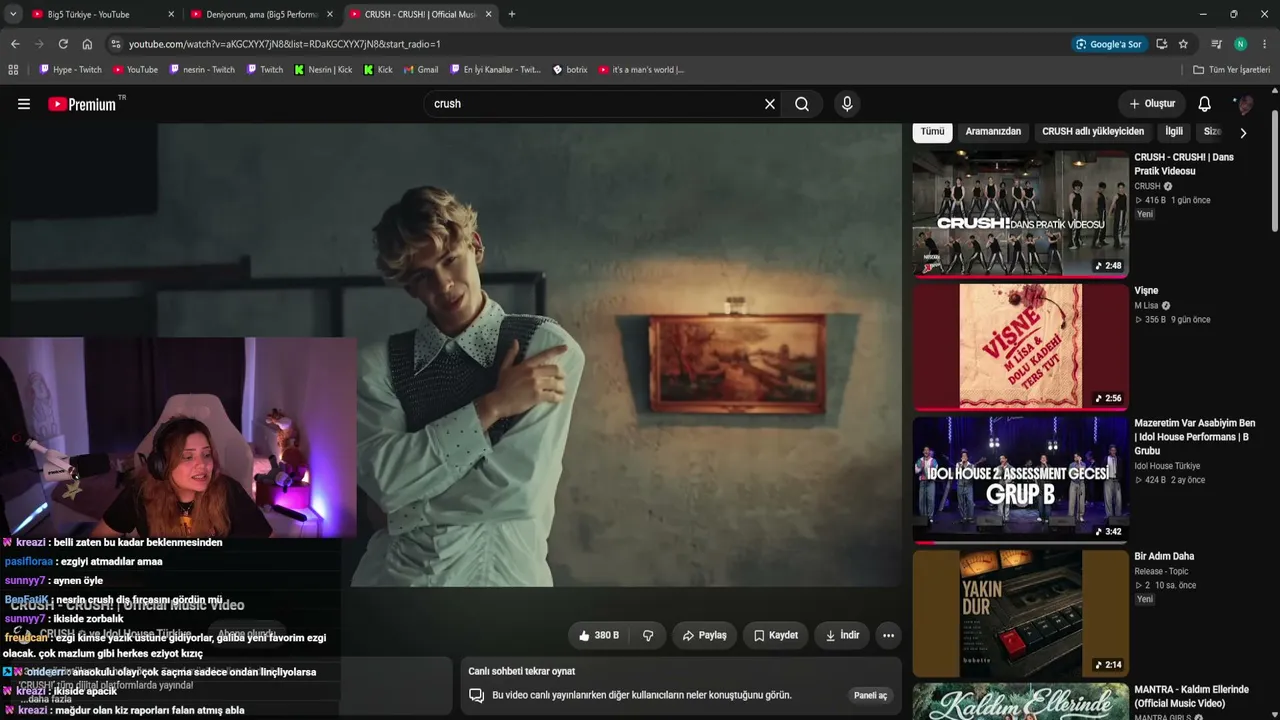Viewport: 1280px width, 720px height.
Task: Open nesrin - Twitch bookmark
Action: 202,70
